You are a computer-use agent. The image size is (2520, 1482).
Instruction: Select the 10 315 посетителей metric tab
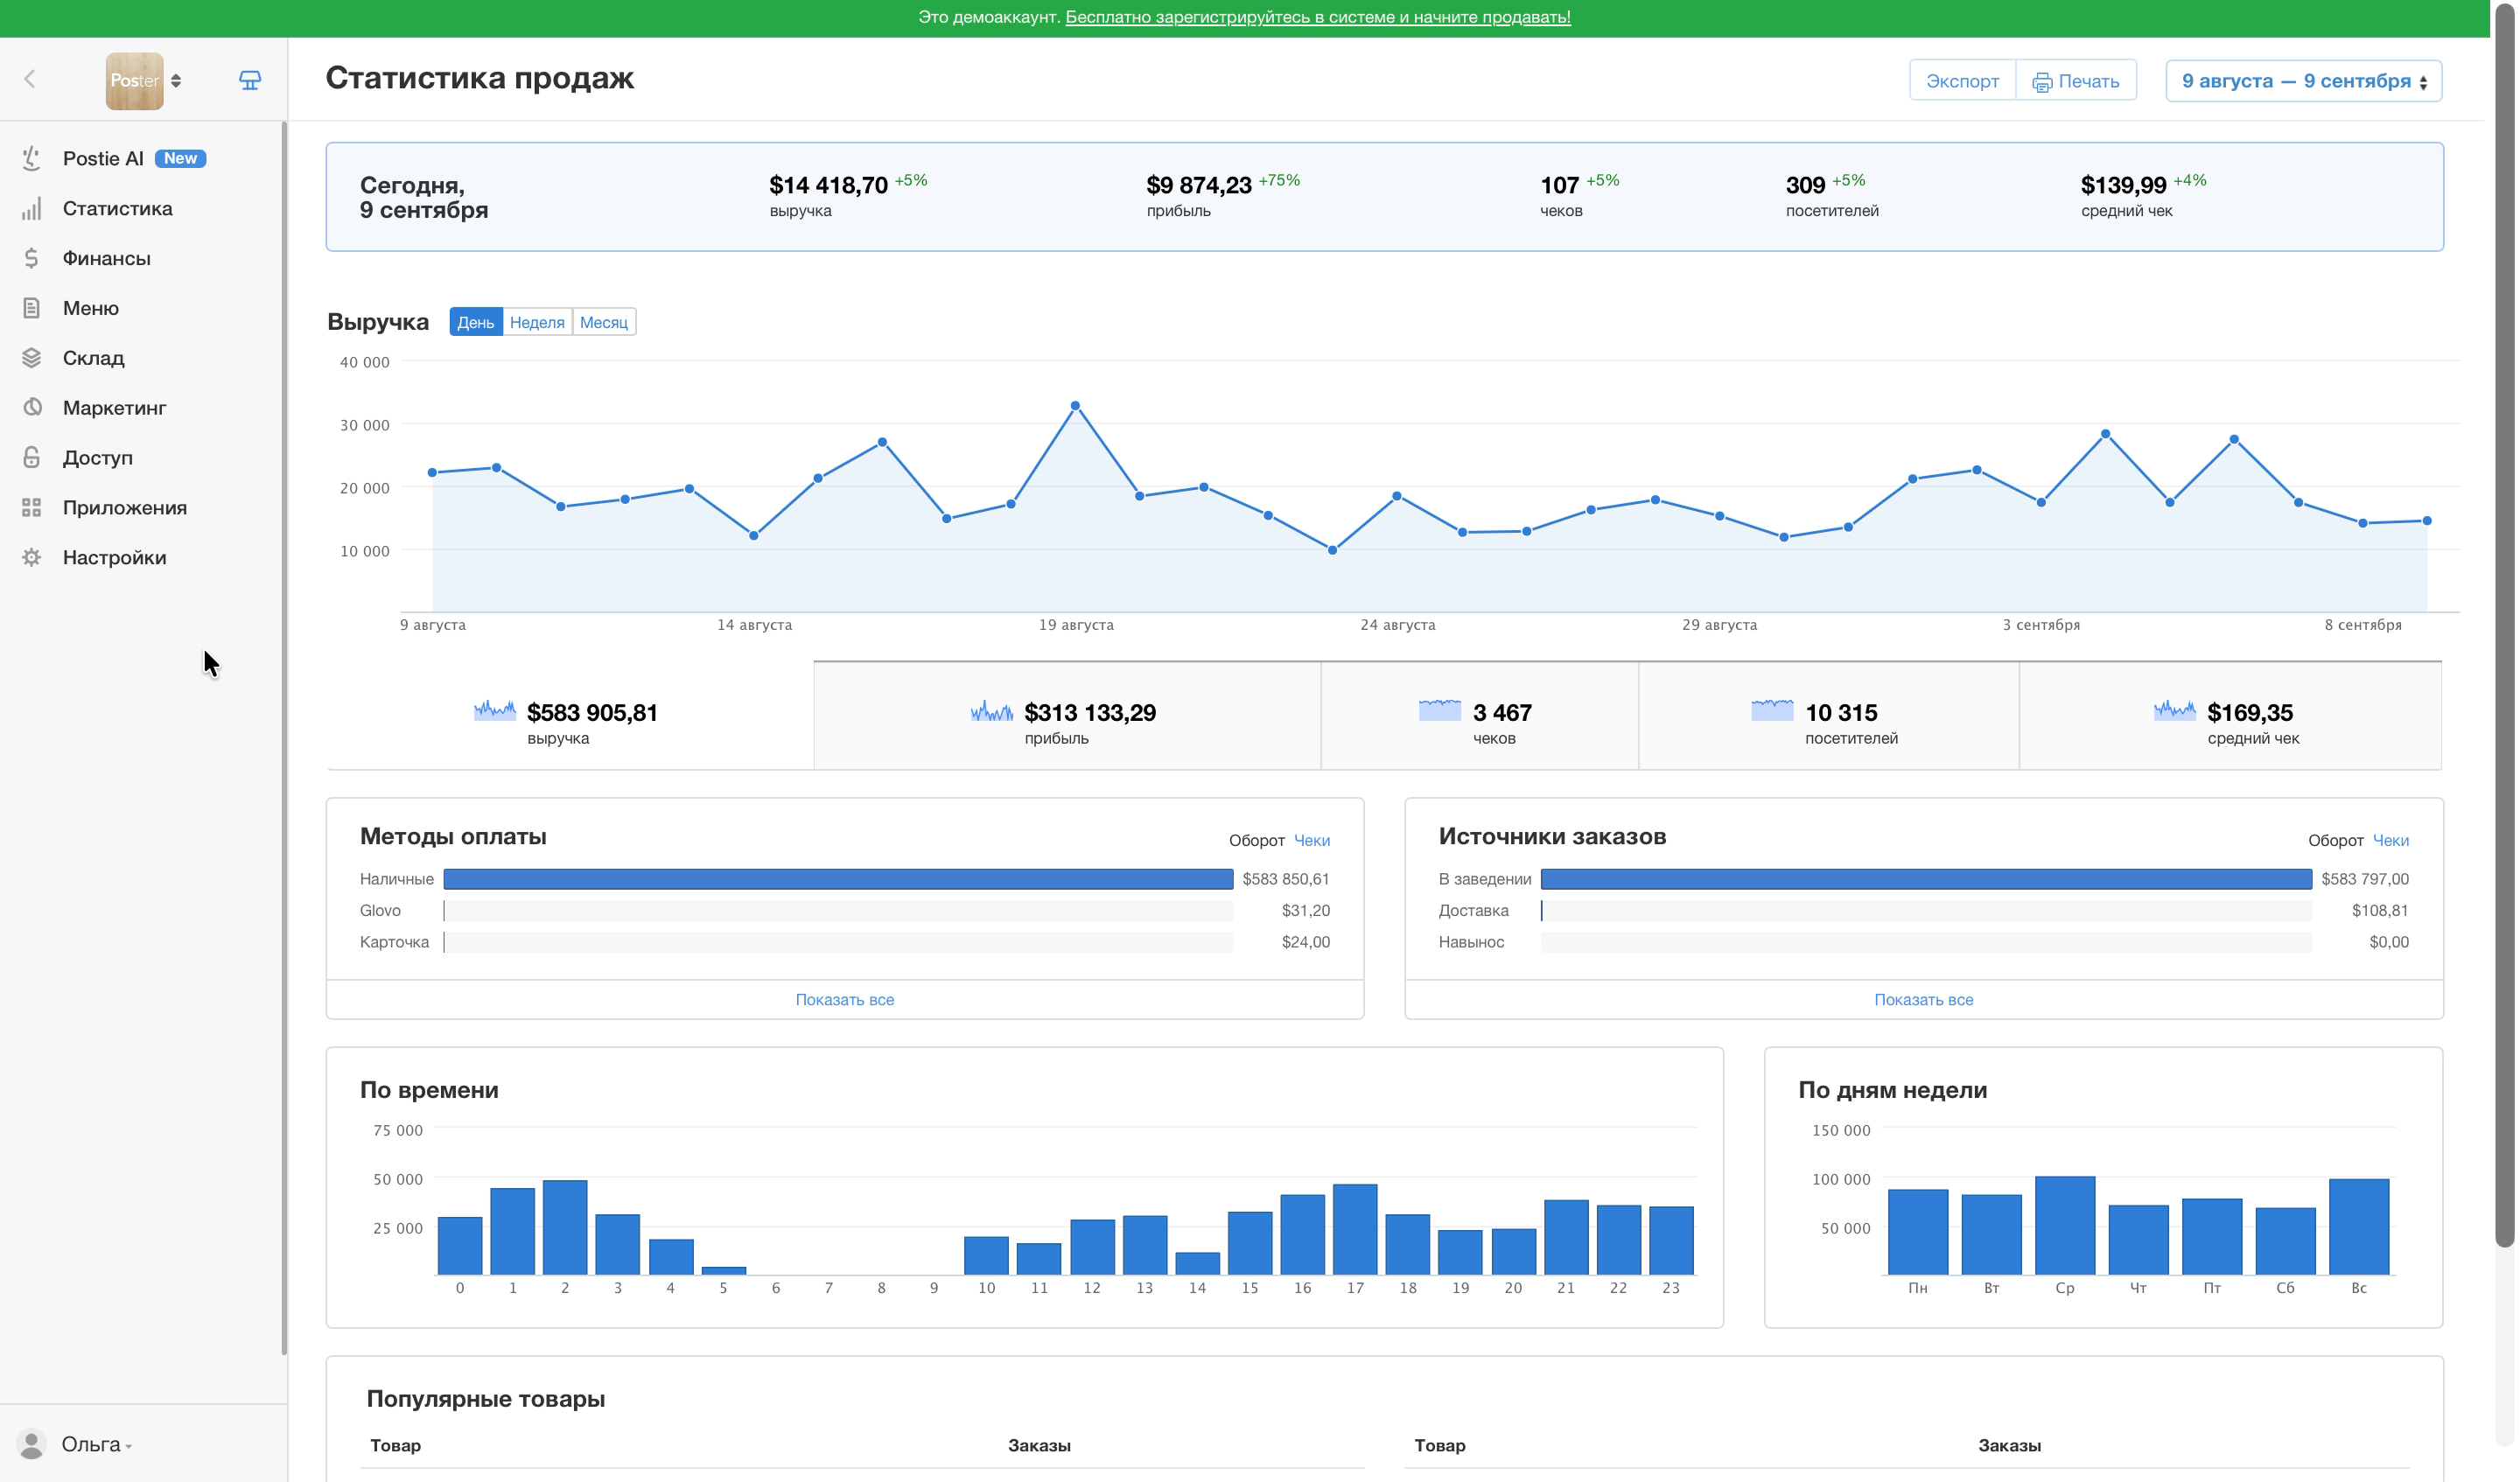[1828, 715]
